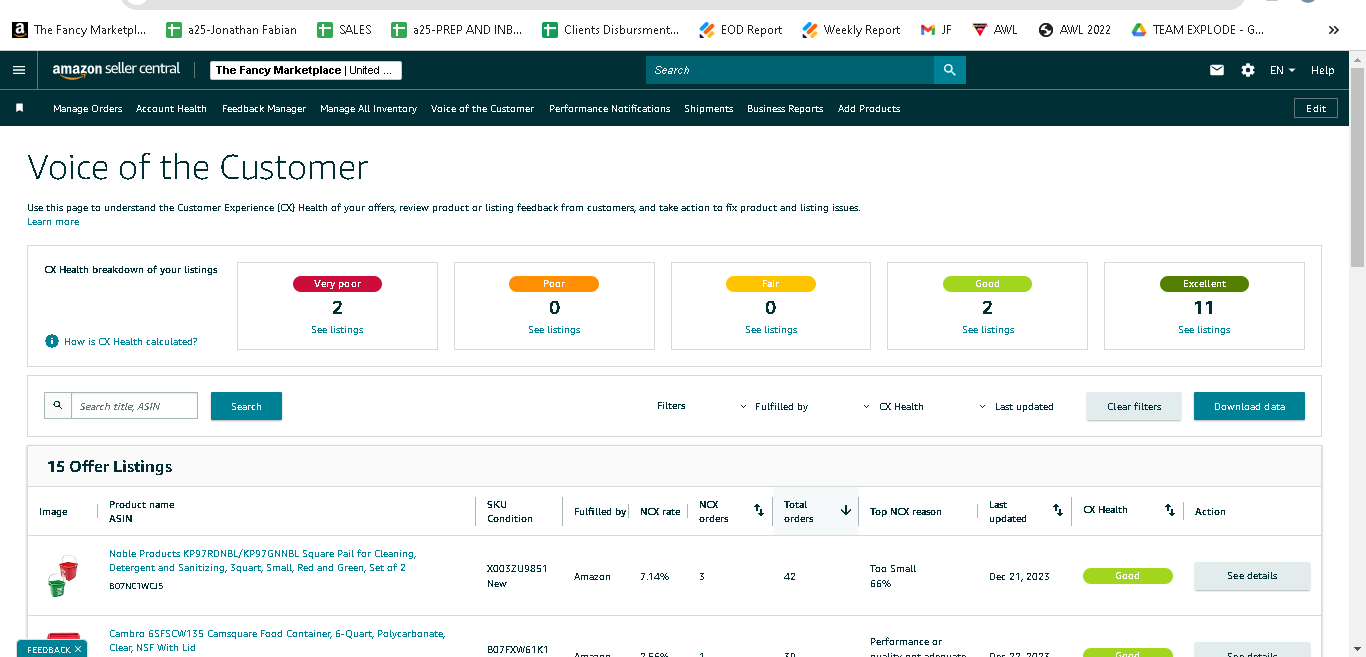Click the info icon beside CX Health calculated
Viewport: 1366px width, 657px height.
52,341
